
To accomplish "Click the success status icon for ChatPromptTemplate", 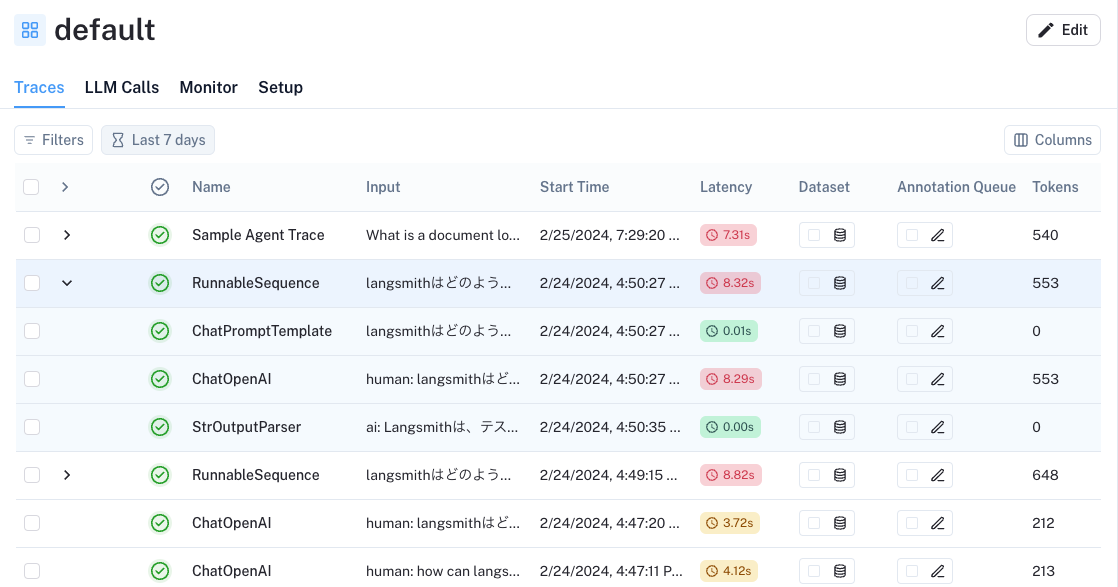I will coord(160,331).
